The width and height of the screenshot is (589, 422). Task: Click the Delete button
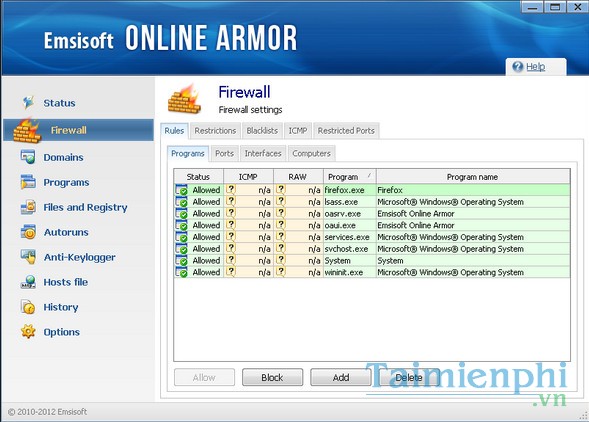pos(409,377)
